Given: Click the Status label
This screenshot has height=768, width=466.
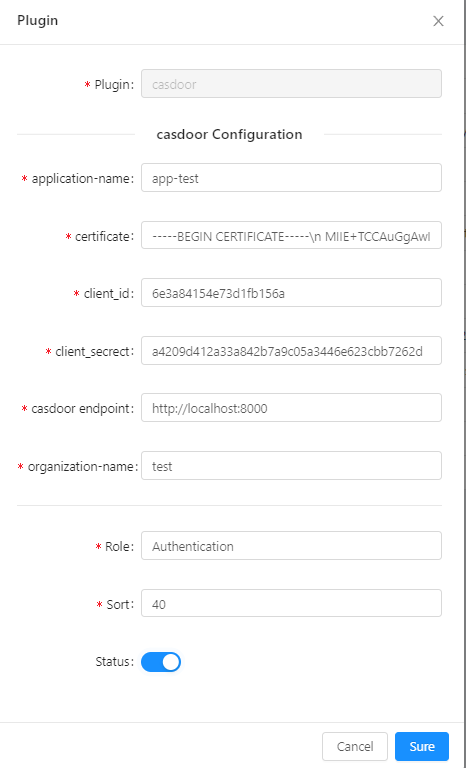Looking at the screenshot, I should click(x=114, y=662).
